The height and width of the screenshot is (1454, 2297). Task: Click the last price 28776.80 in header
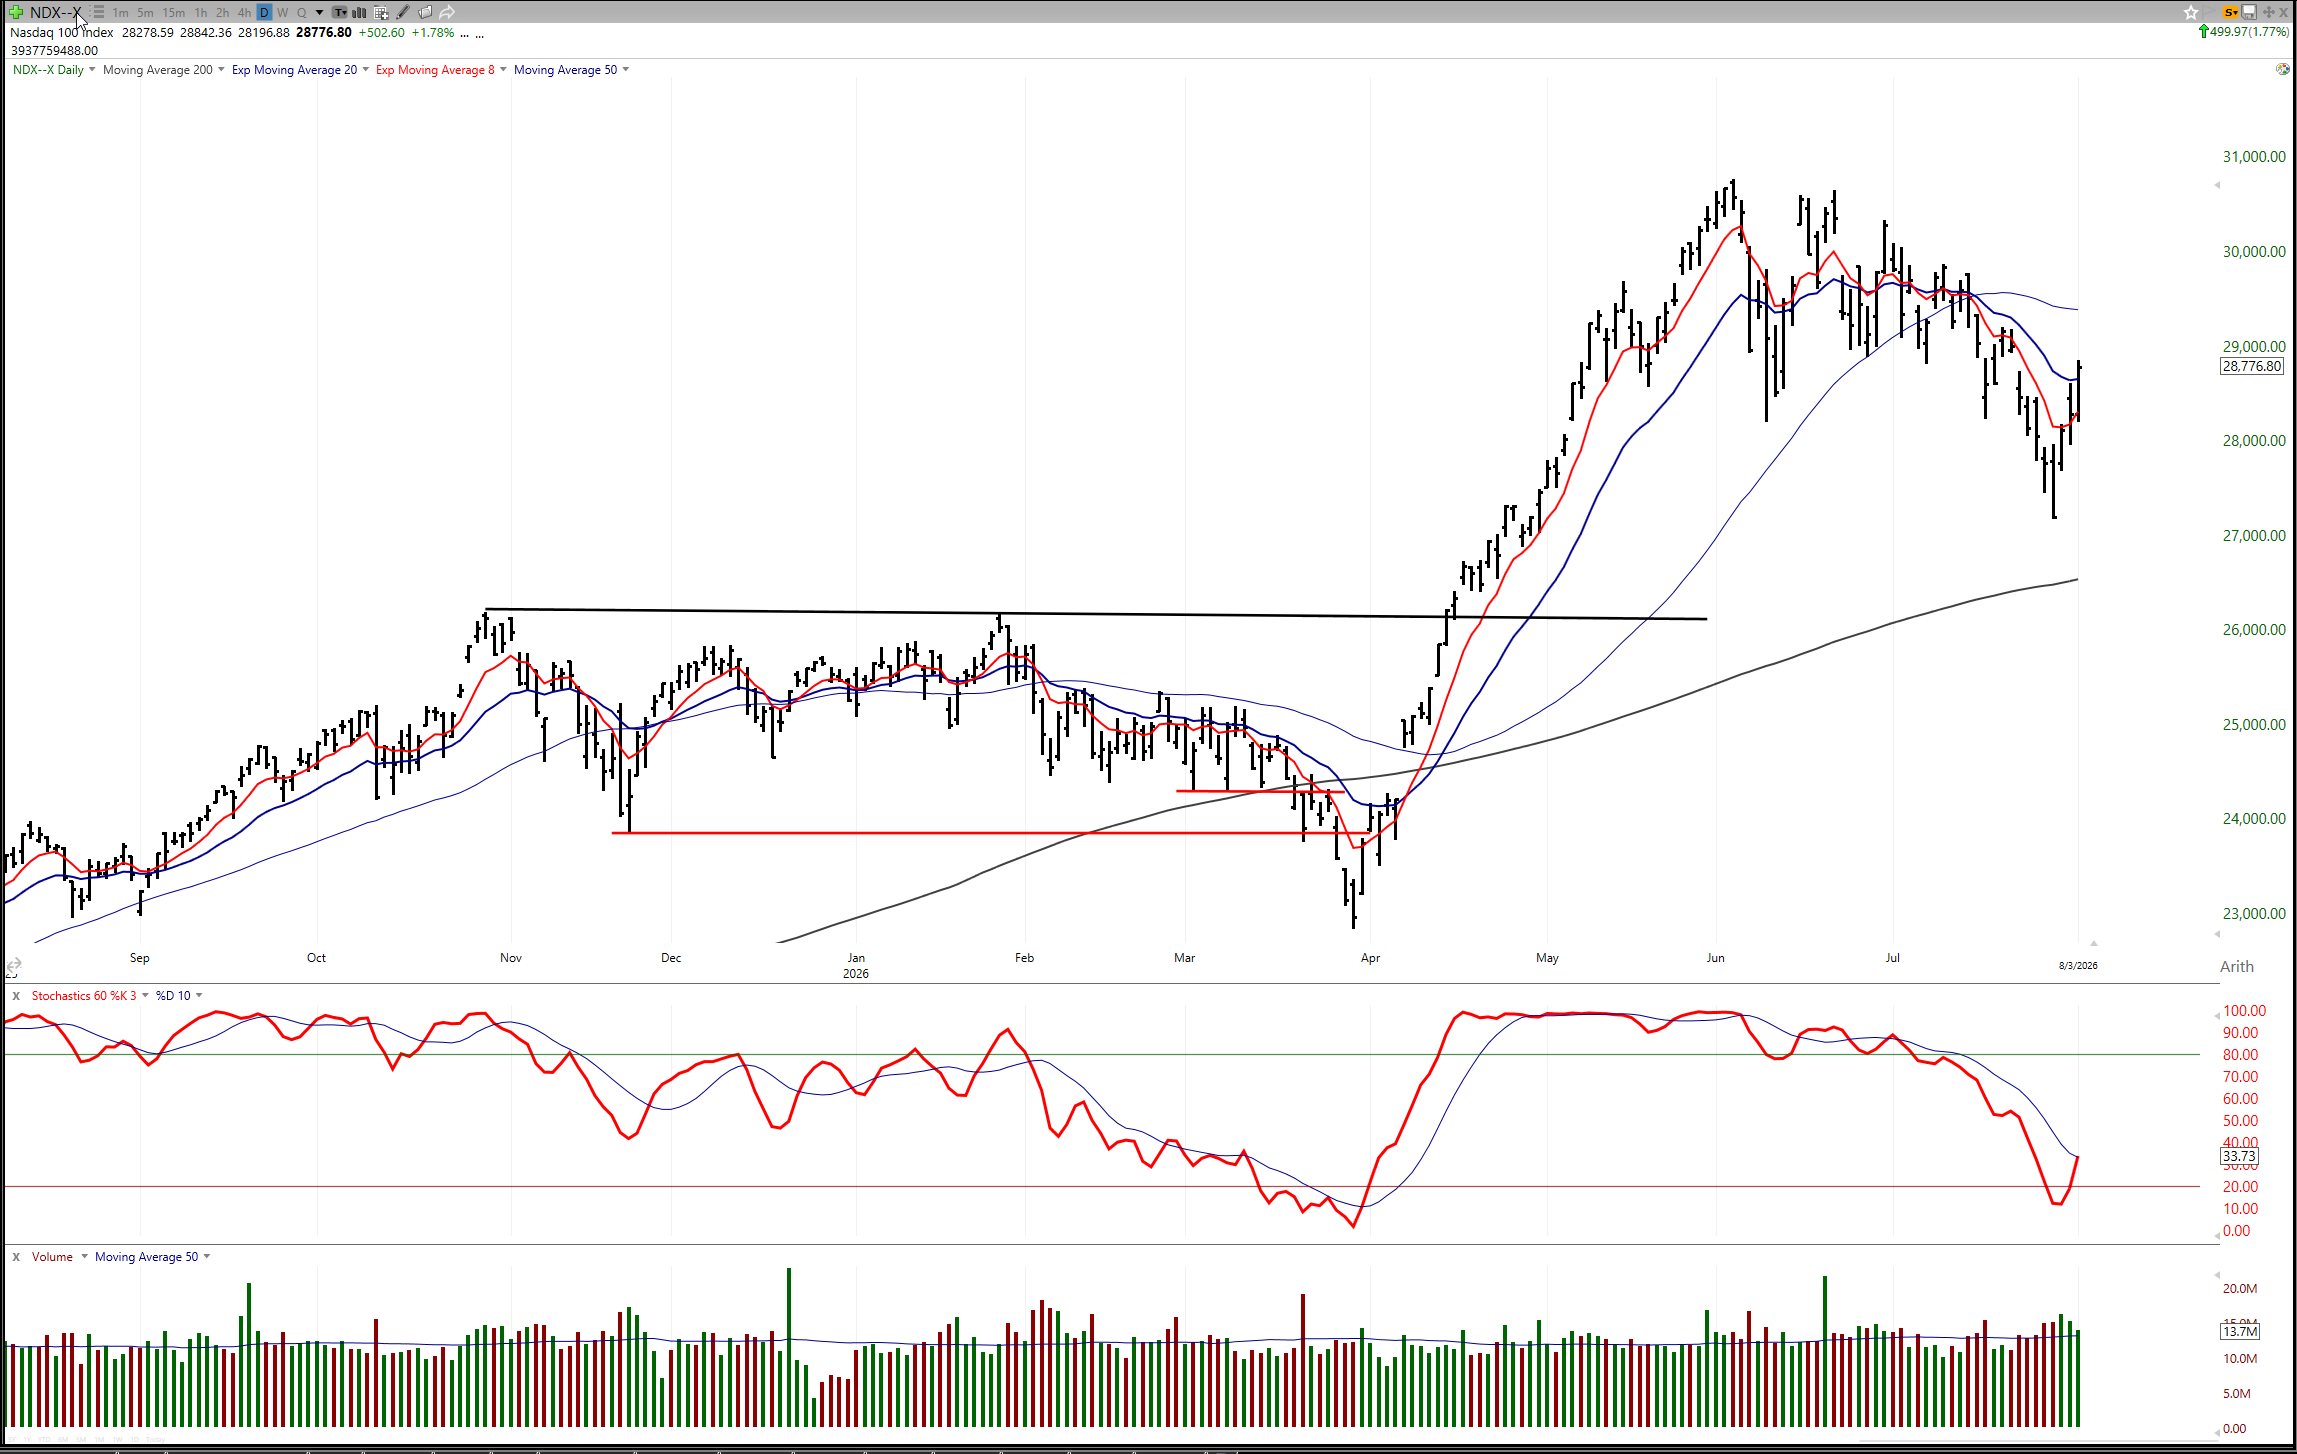tap(324, 33)
